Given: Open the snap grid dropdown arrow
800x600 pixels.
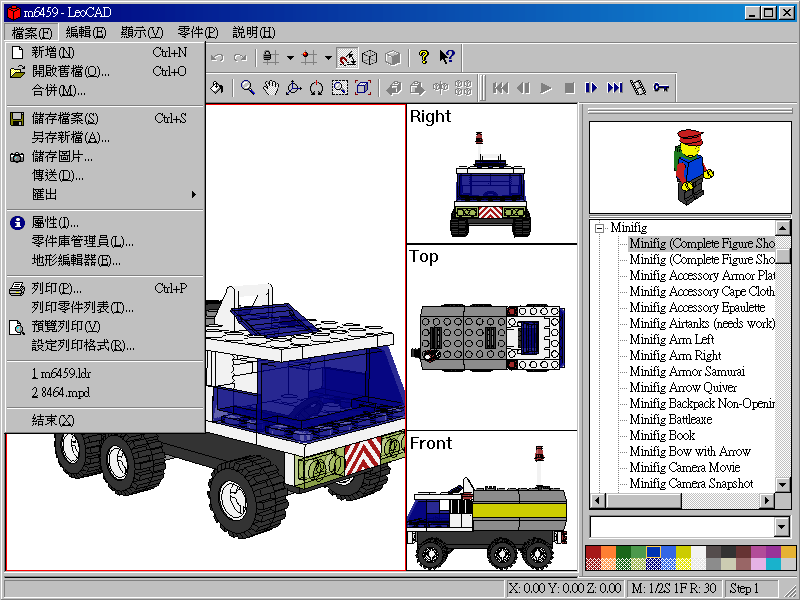Looking at the screenshot, I should pyautogui.click(x=328, y=57).
